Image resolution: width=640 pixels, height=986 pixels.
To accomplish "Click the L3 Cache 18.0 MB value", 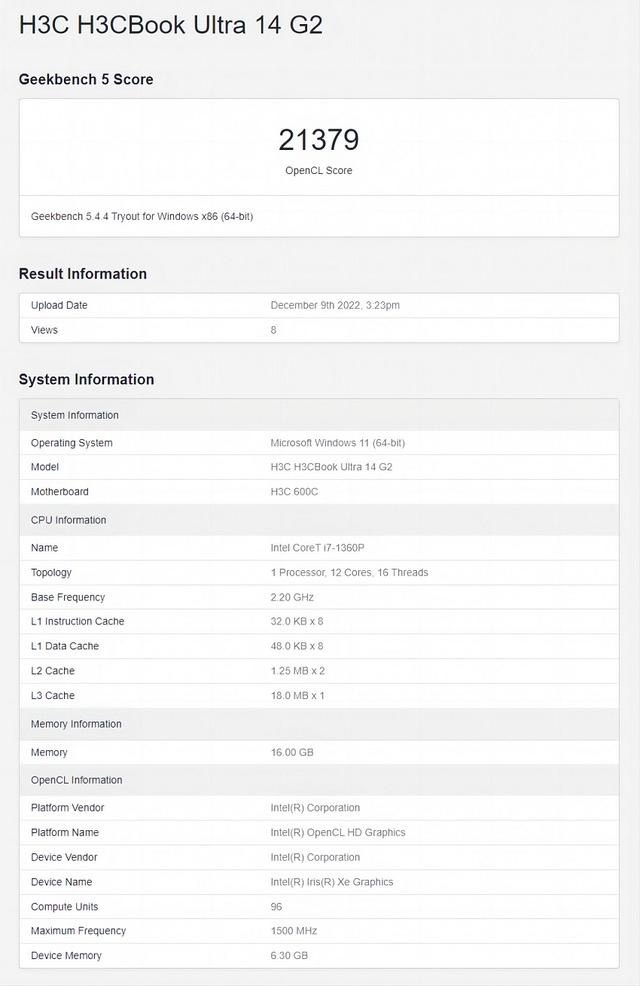I will (297, 696).
